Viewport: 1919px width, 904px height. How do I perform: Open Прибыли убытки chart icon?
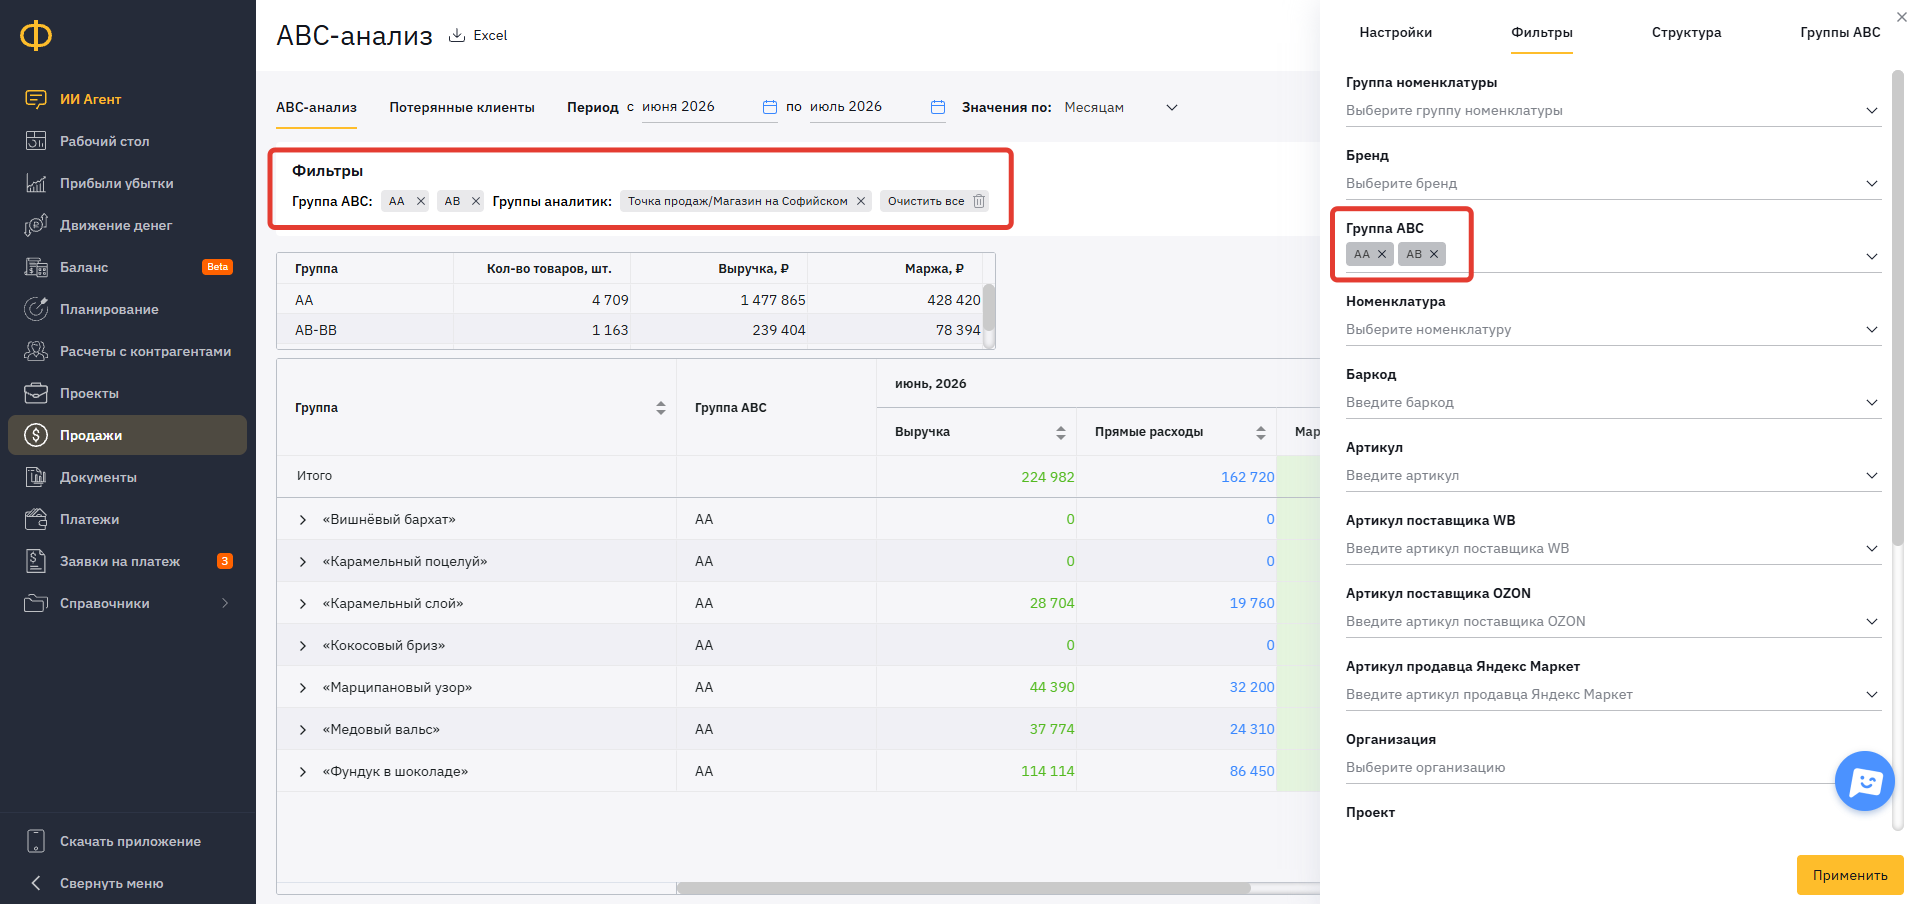tap(36, 183)
